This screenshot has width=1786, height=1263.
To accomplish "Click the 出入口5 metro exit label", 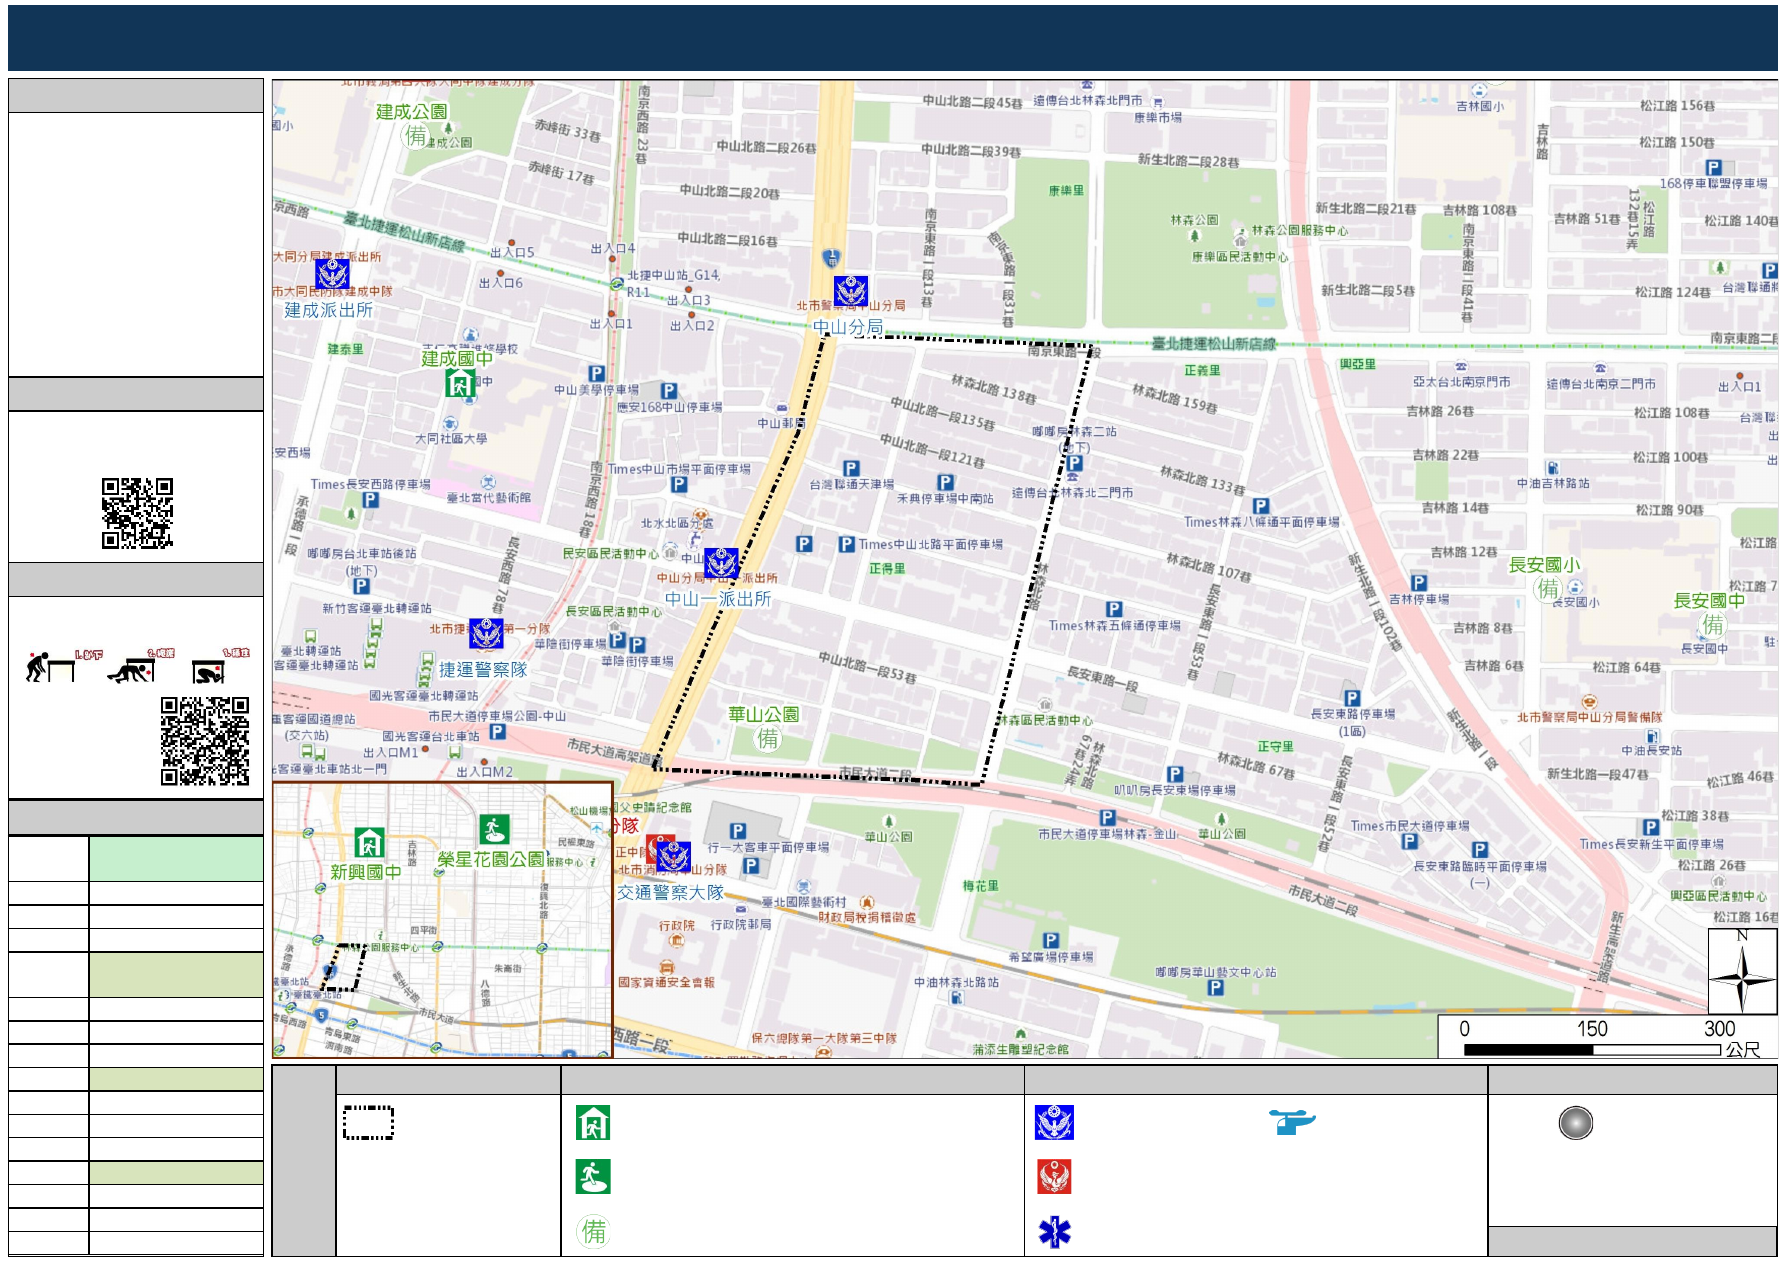I will [x=512, y=252].
